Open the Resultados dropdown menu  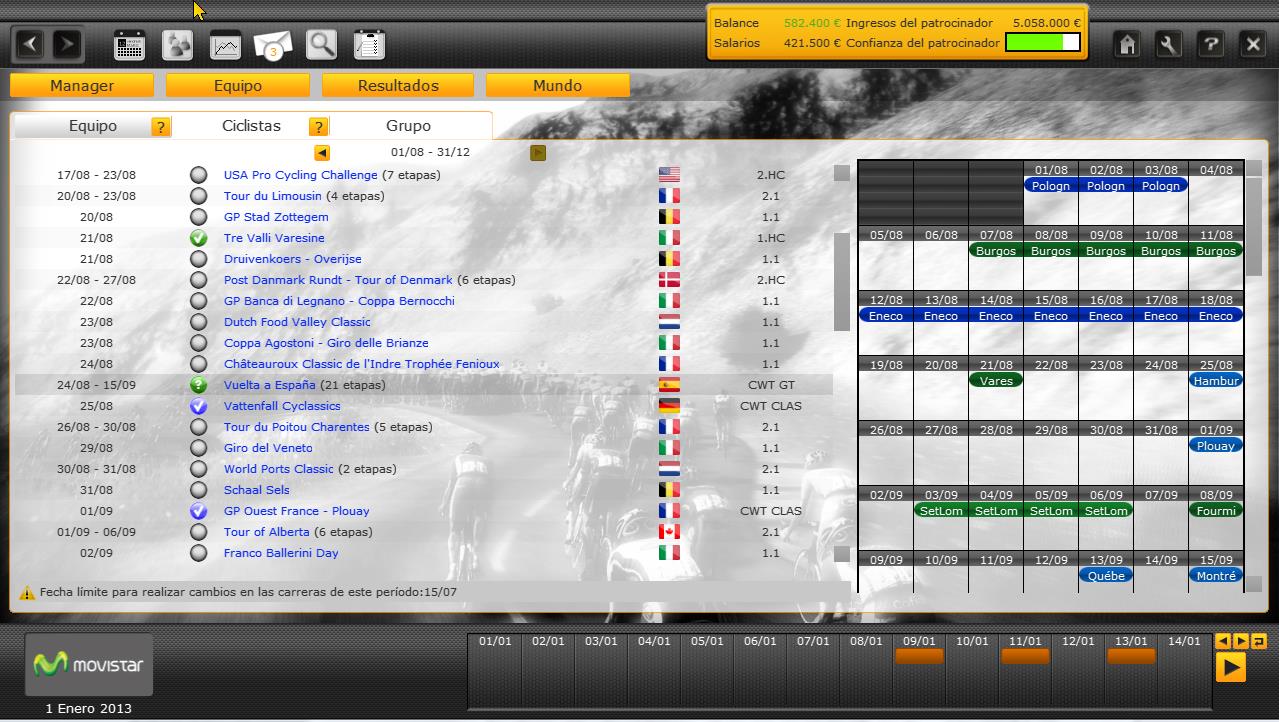(x=398, y=86)
